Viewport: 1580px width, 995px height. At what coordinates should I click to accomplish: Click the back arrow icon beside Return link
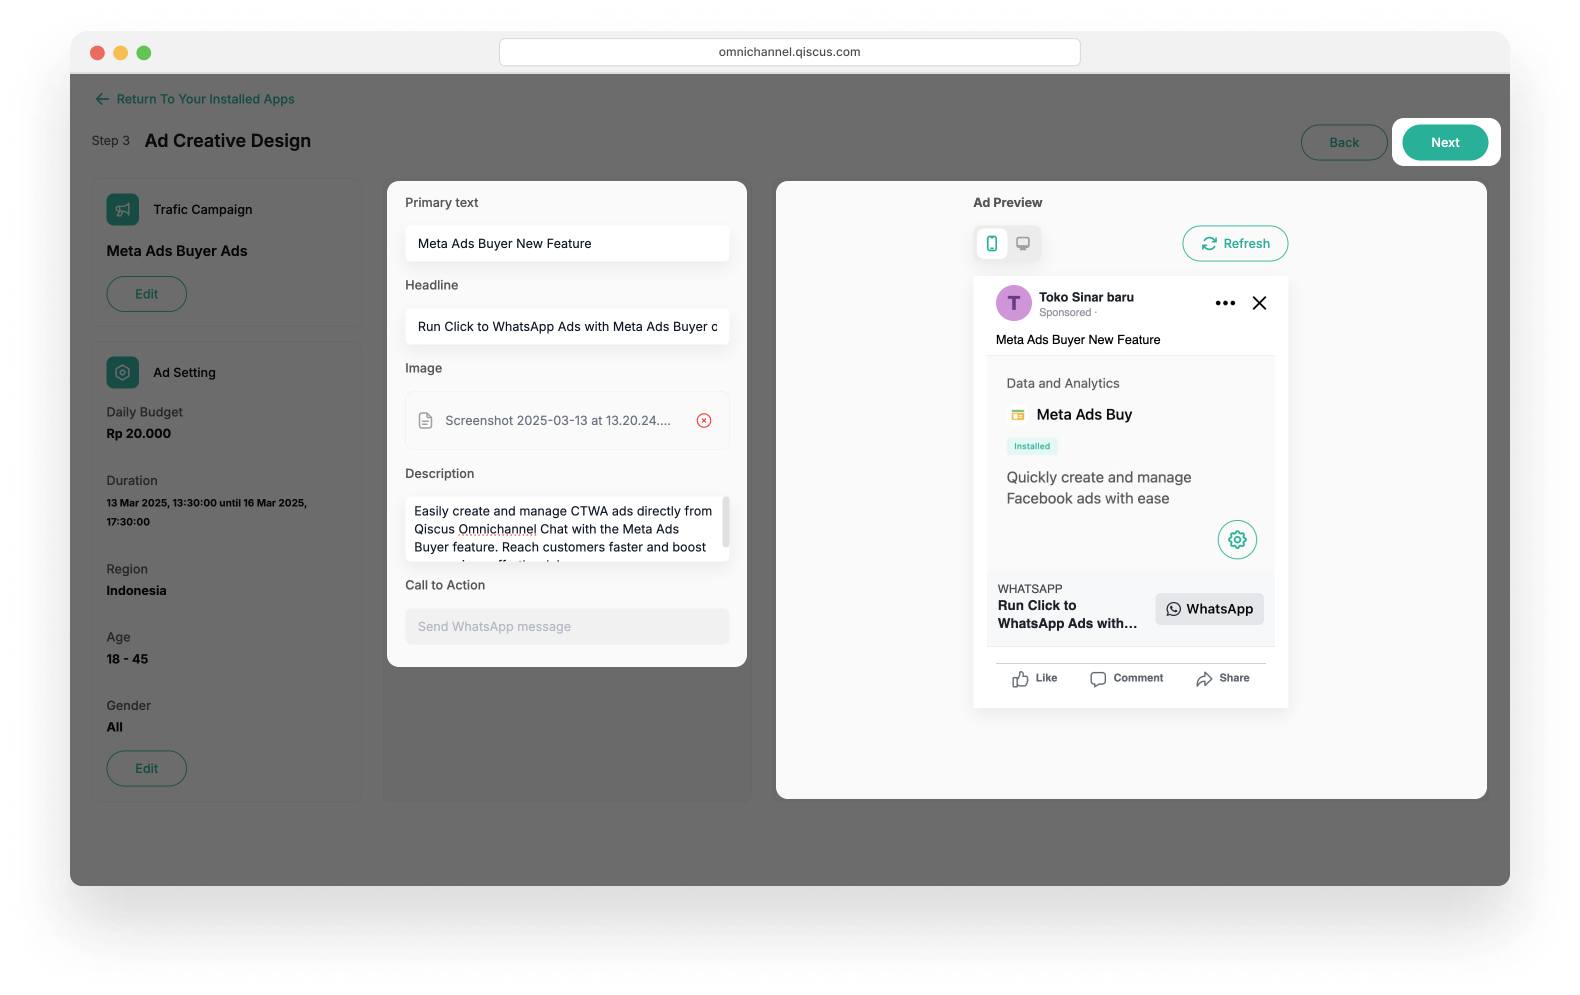102,99
